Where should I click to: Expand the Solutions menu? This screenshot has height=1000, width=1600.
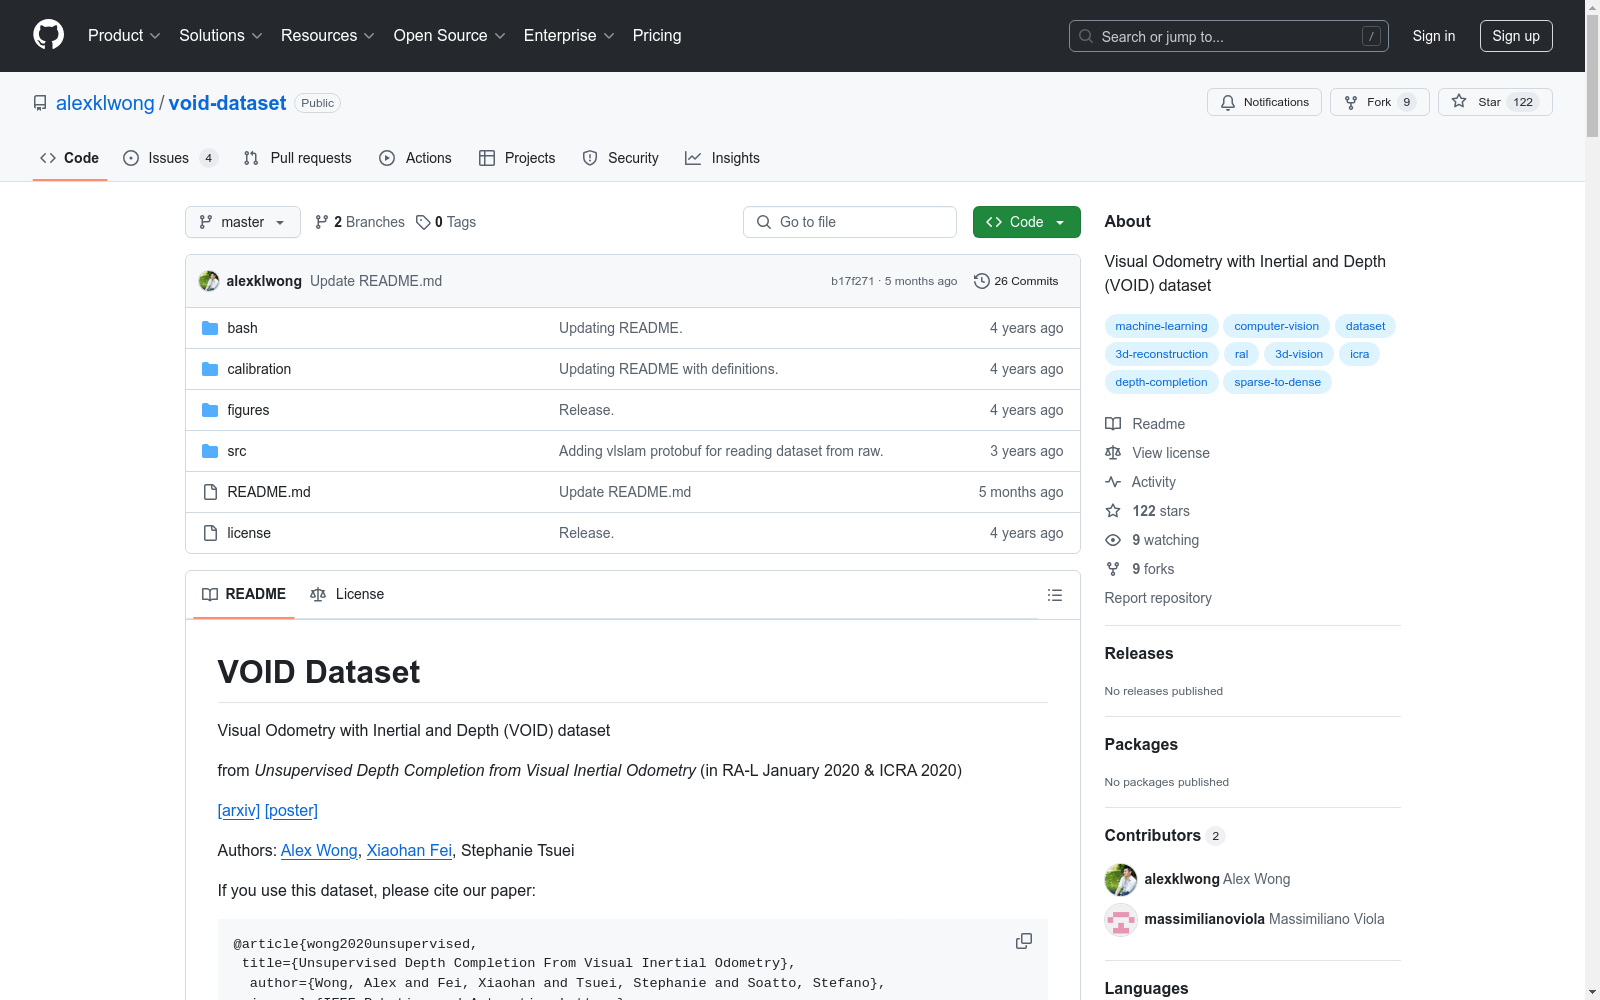(221, 36)
